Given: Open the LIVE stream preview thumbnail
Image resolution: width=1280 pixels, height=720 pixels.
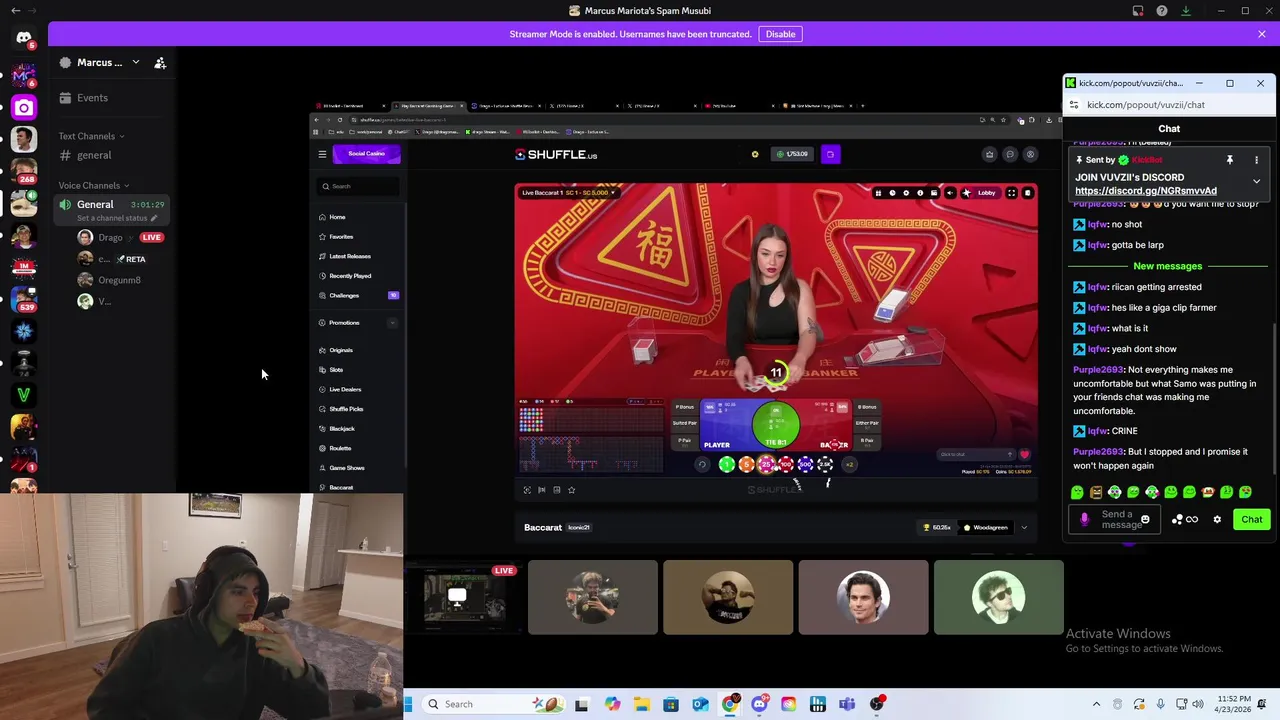Looking at the screenshot, I should coord(463,598).
